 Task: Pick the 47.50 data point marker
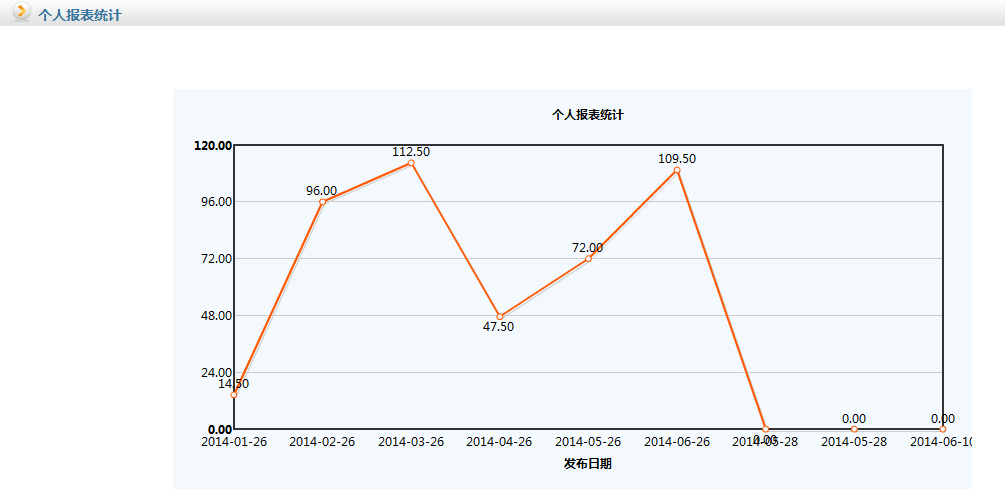point(500,317)
